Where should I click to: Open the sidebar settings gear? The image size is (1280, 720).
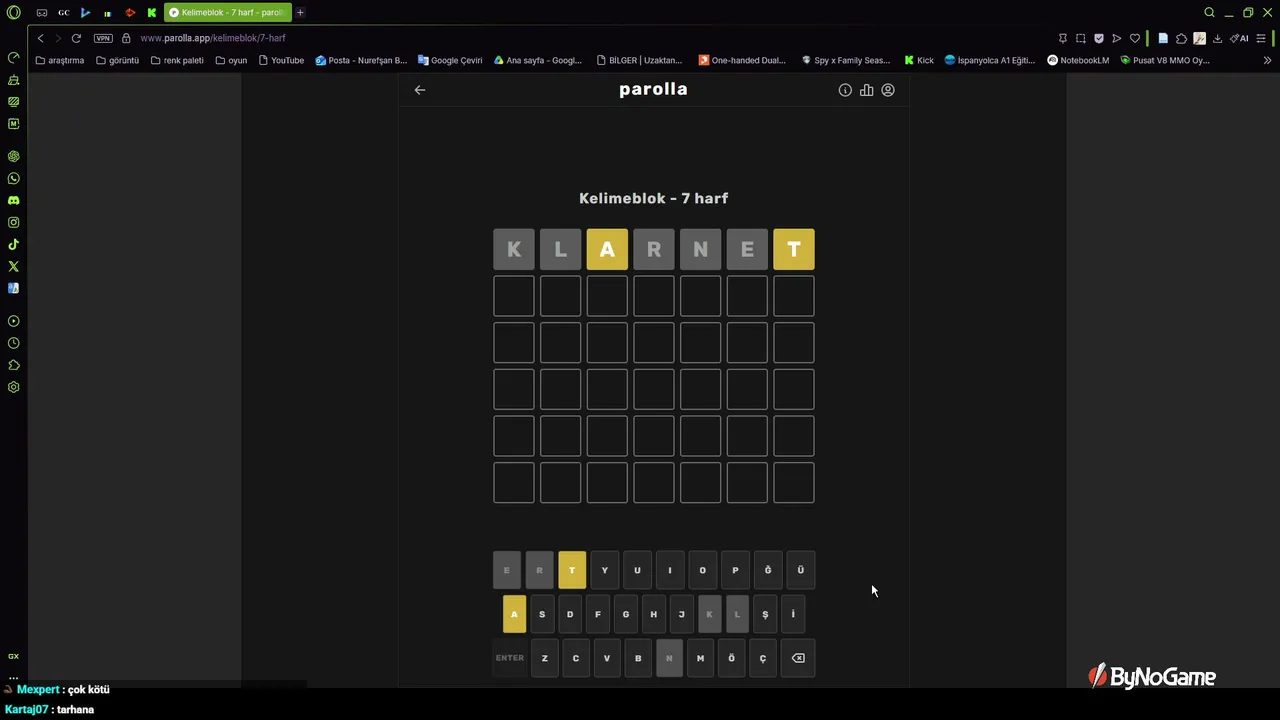[x=14, y=387]
